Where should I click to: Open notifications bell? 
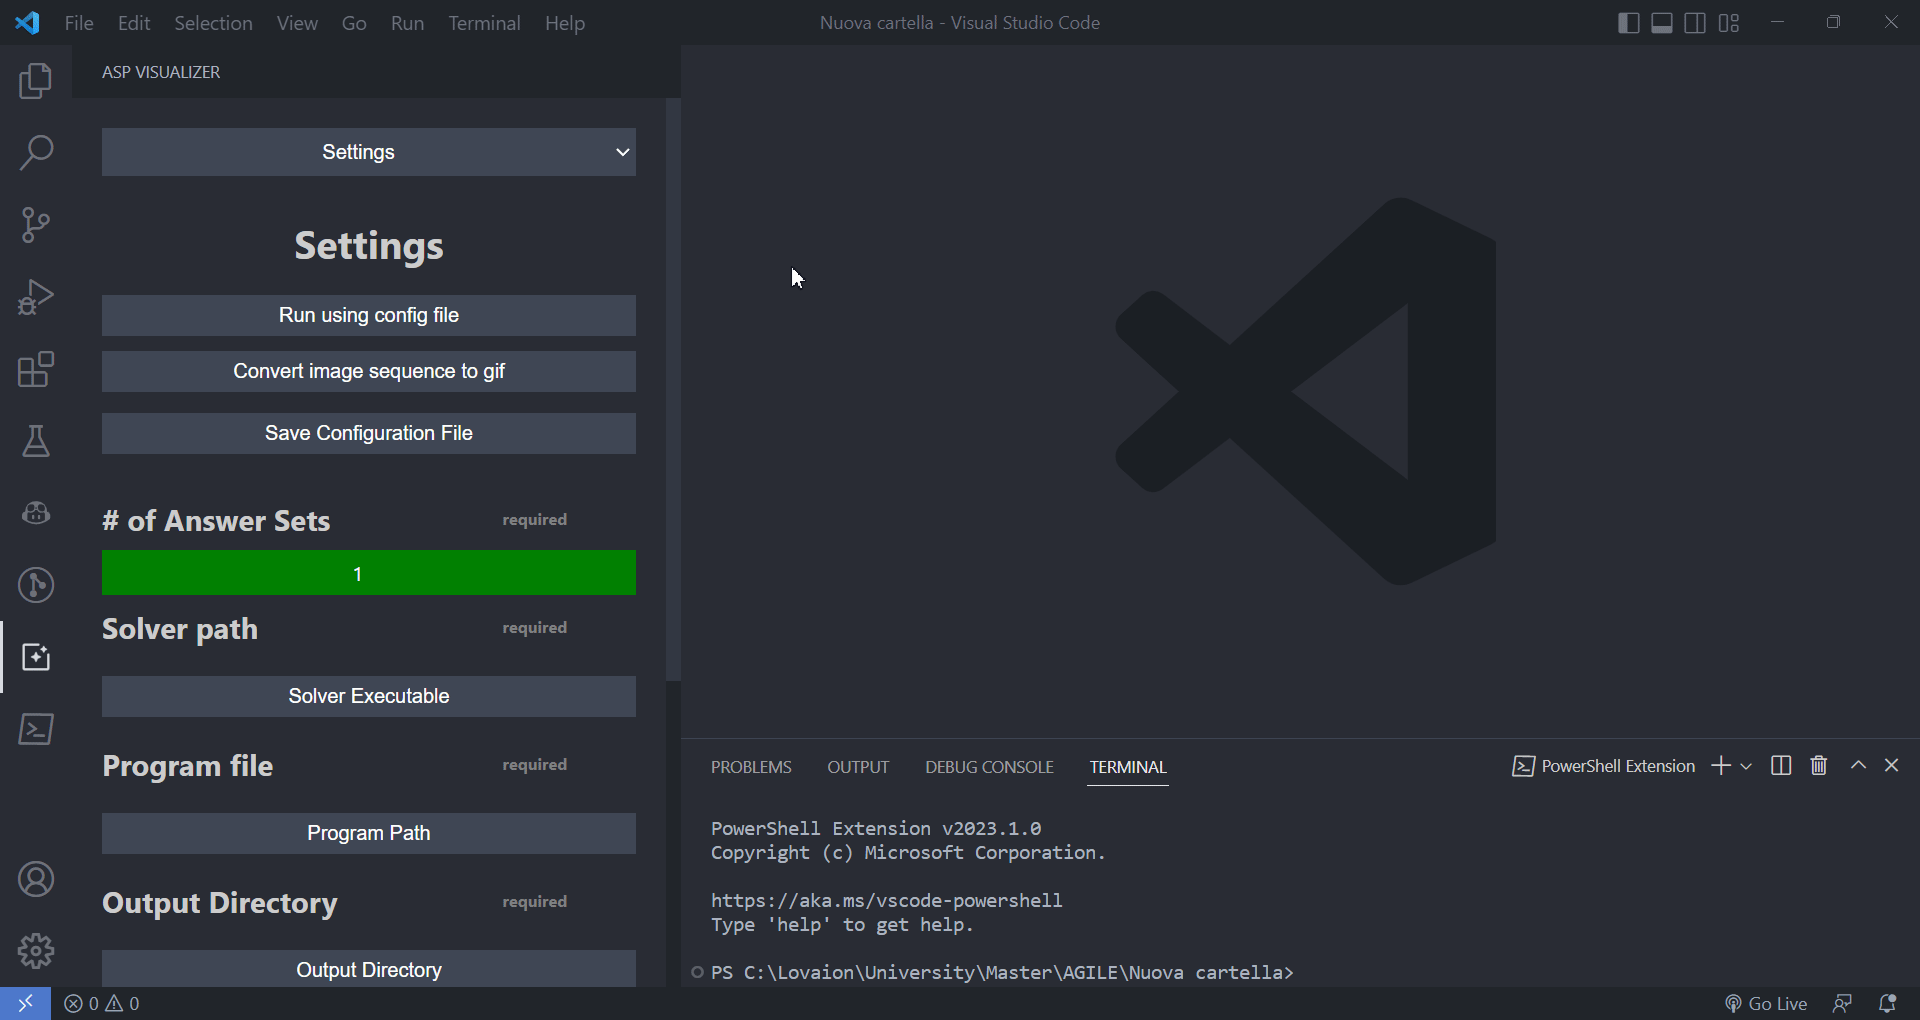click(1888, 1003)
